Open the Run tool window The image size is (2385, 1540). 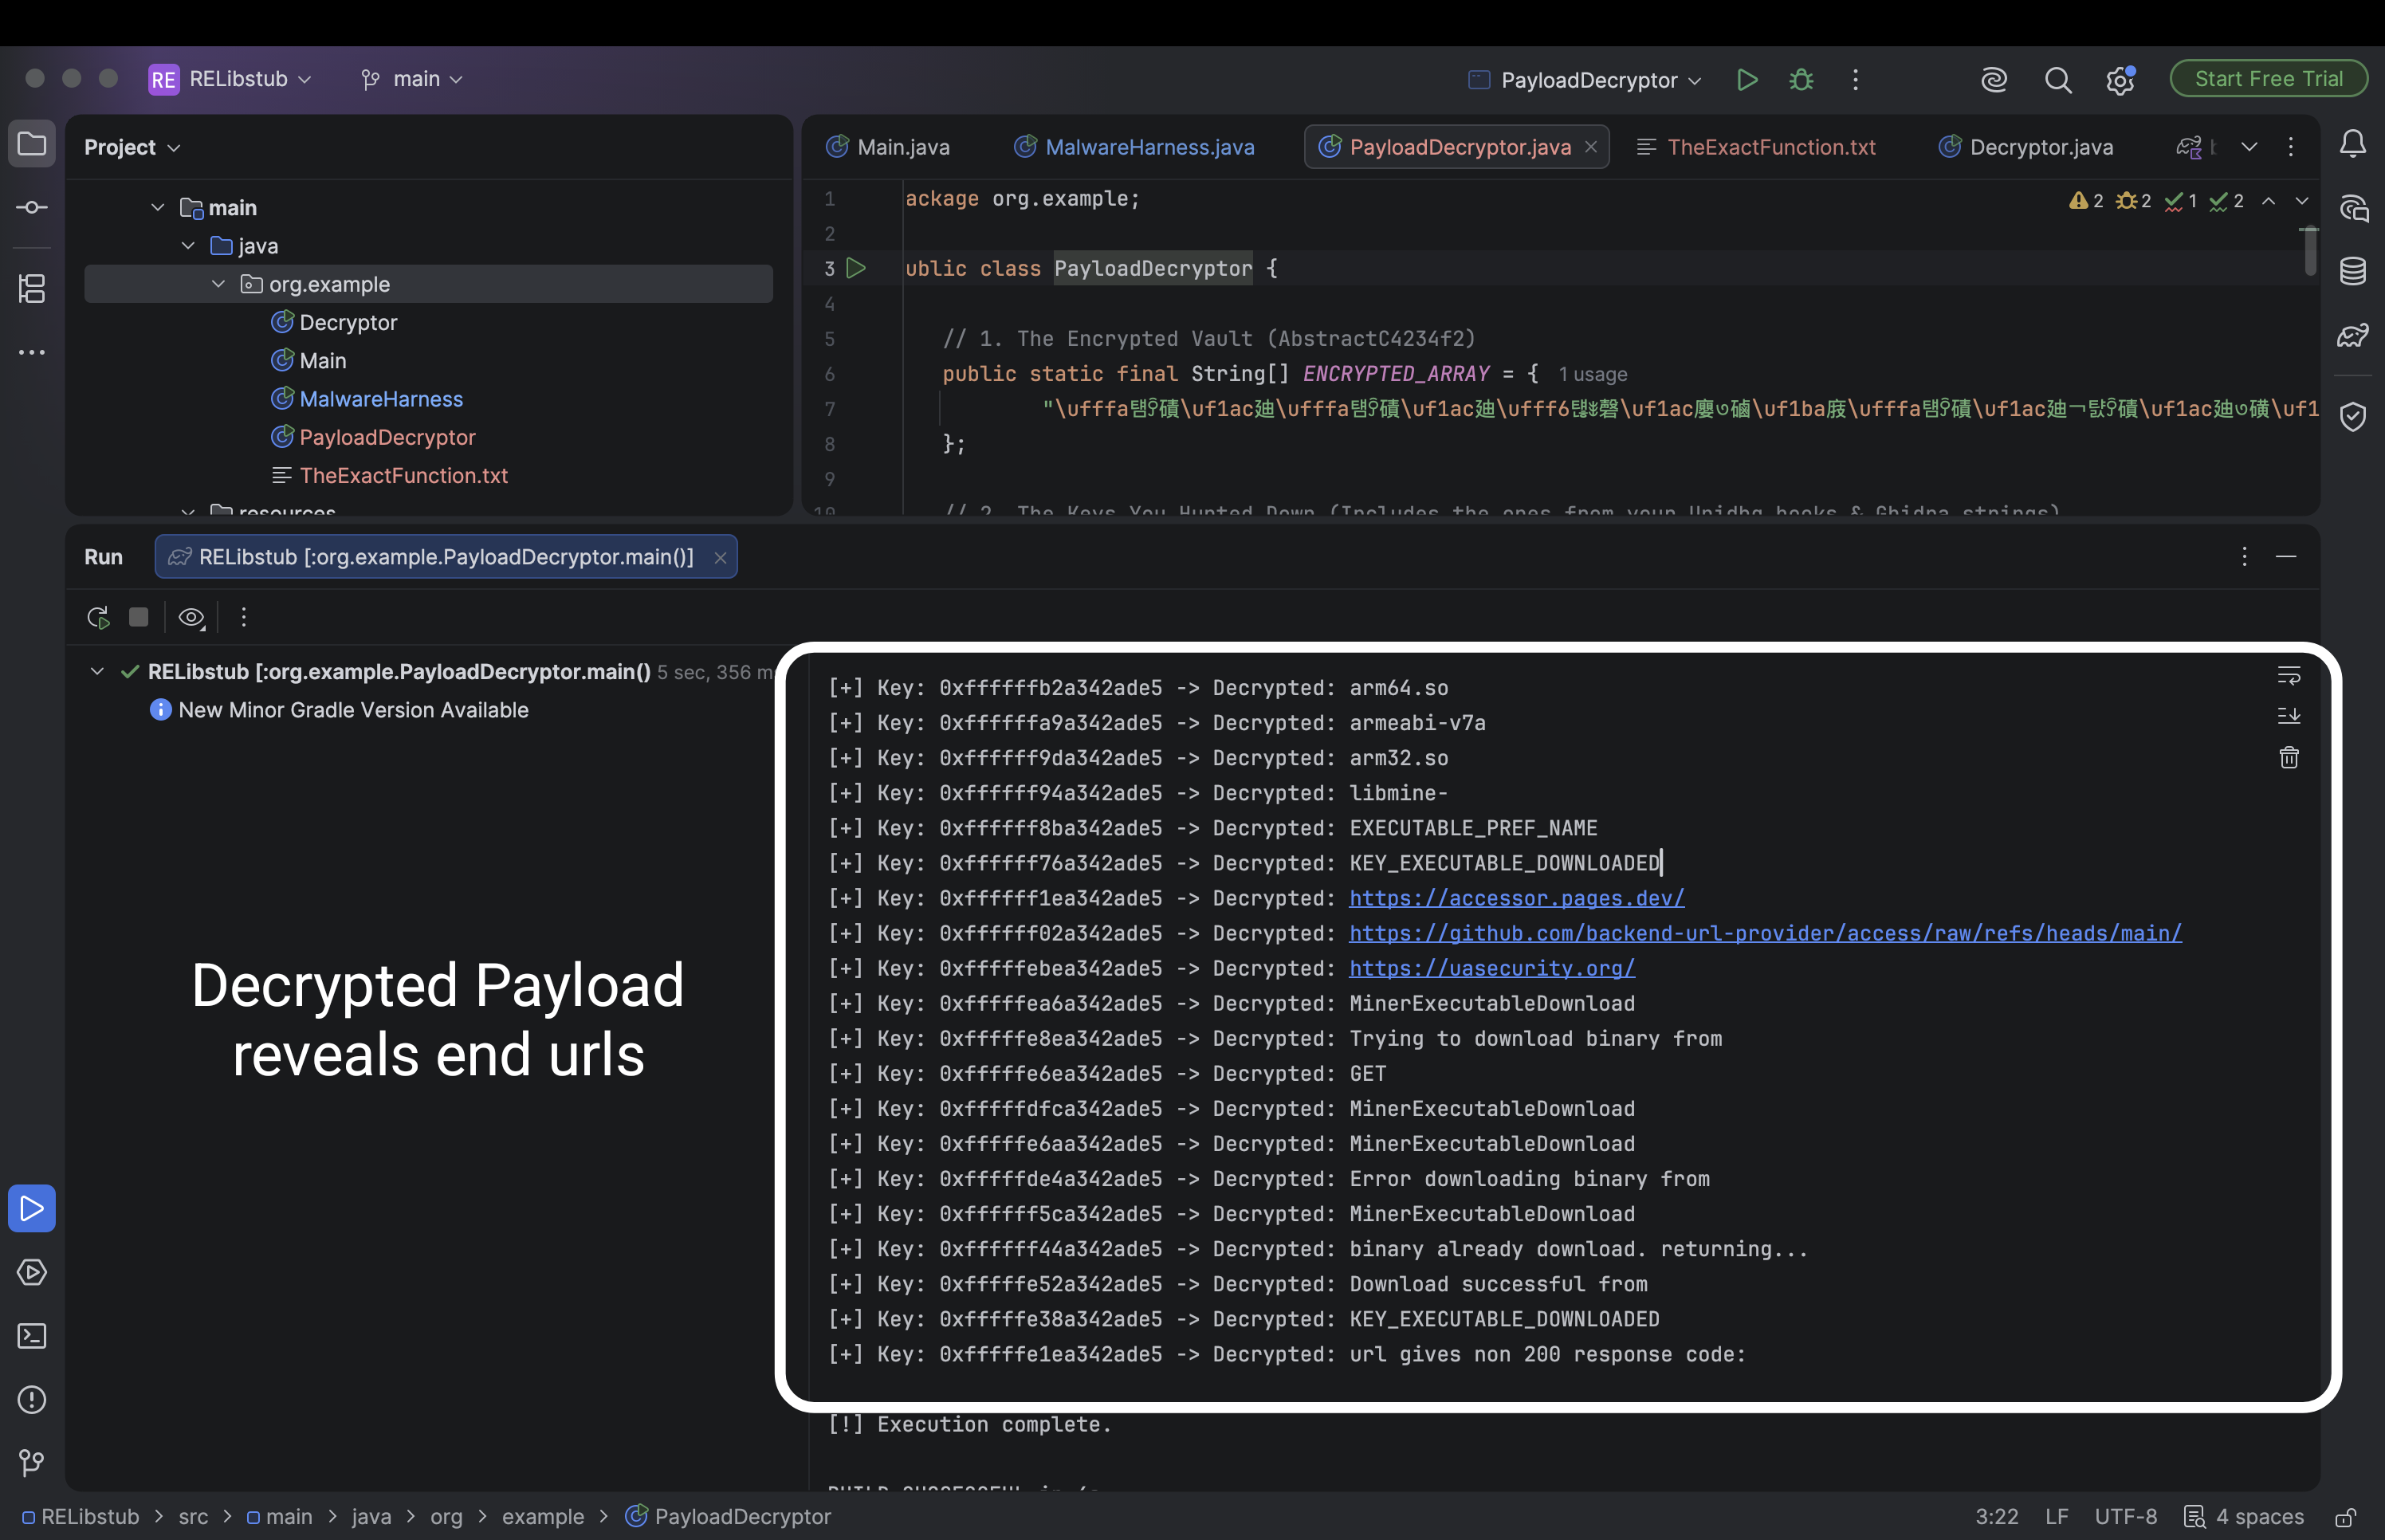coord(32,1208)
